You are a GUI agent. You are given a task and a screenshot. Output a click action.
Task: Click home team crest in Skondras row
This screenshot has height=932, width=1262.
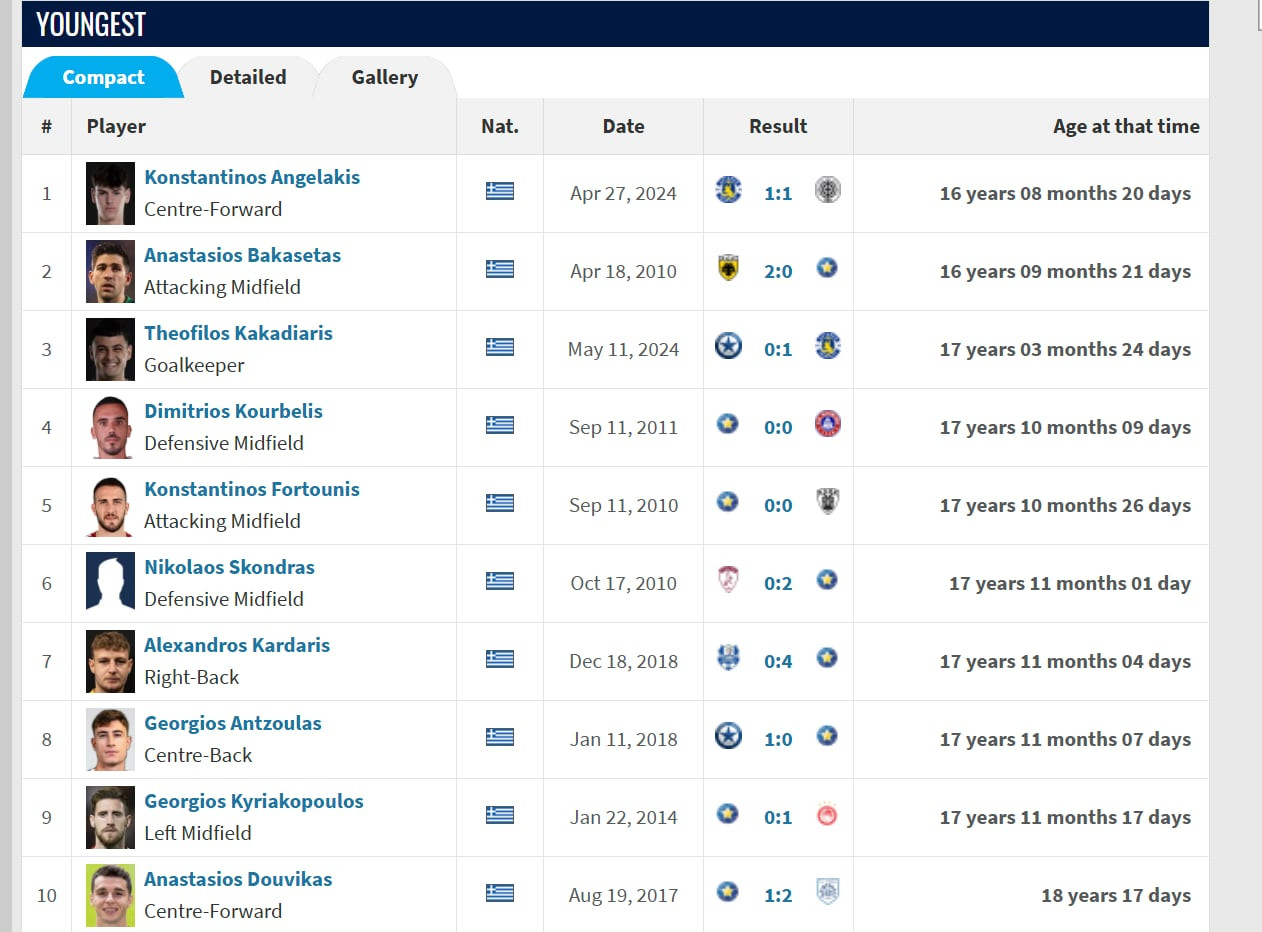tap(729, 580)
